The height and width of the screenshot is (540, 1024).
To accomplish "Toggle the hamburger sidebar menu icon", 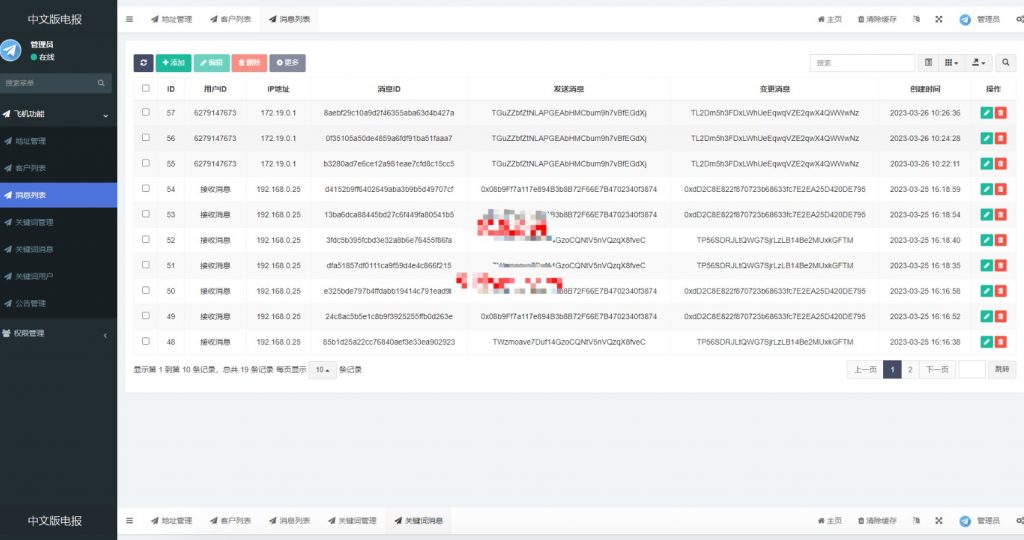I will click(129, 19).
